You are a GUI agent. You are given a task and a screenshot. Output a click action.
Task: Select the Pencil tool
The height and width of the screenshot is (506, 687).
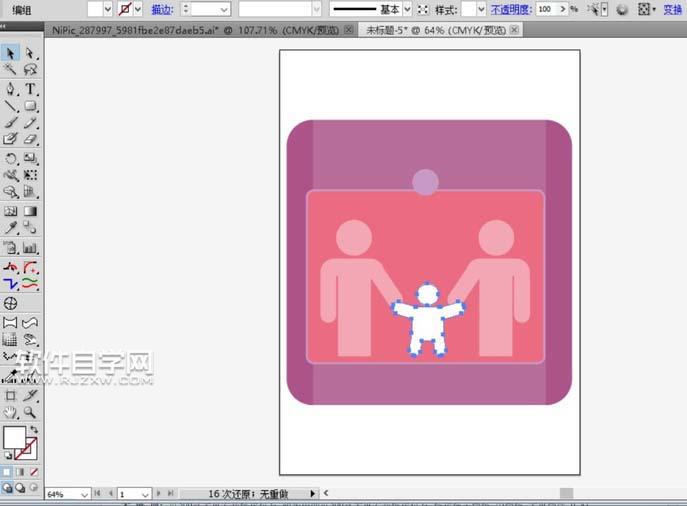click(x=30, y=123)
